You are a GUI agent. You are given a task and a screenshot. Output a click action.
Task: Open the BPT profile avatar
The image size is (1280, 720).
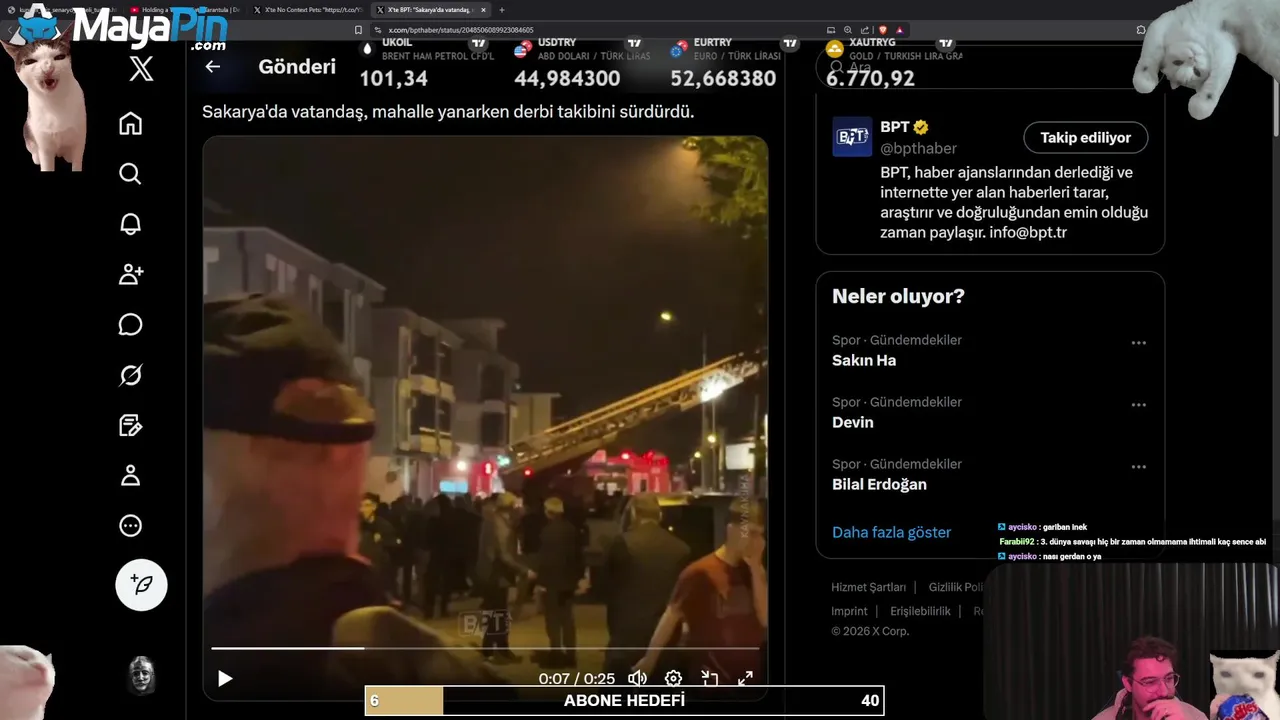click(852, 137)
